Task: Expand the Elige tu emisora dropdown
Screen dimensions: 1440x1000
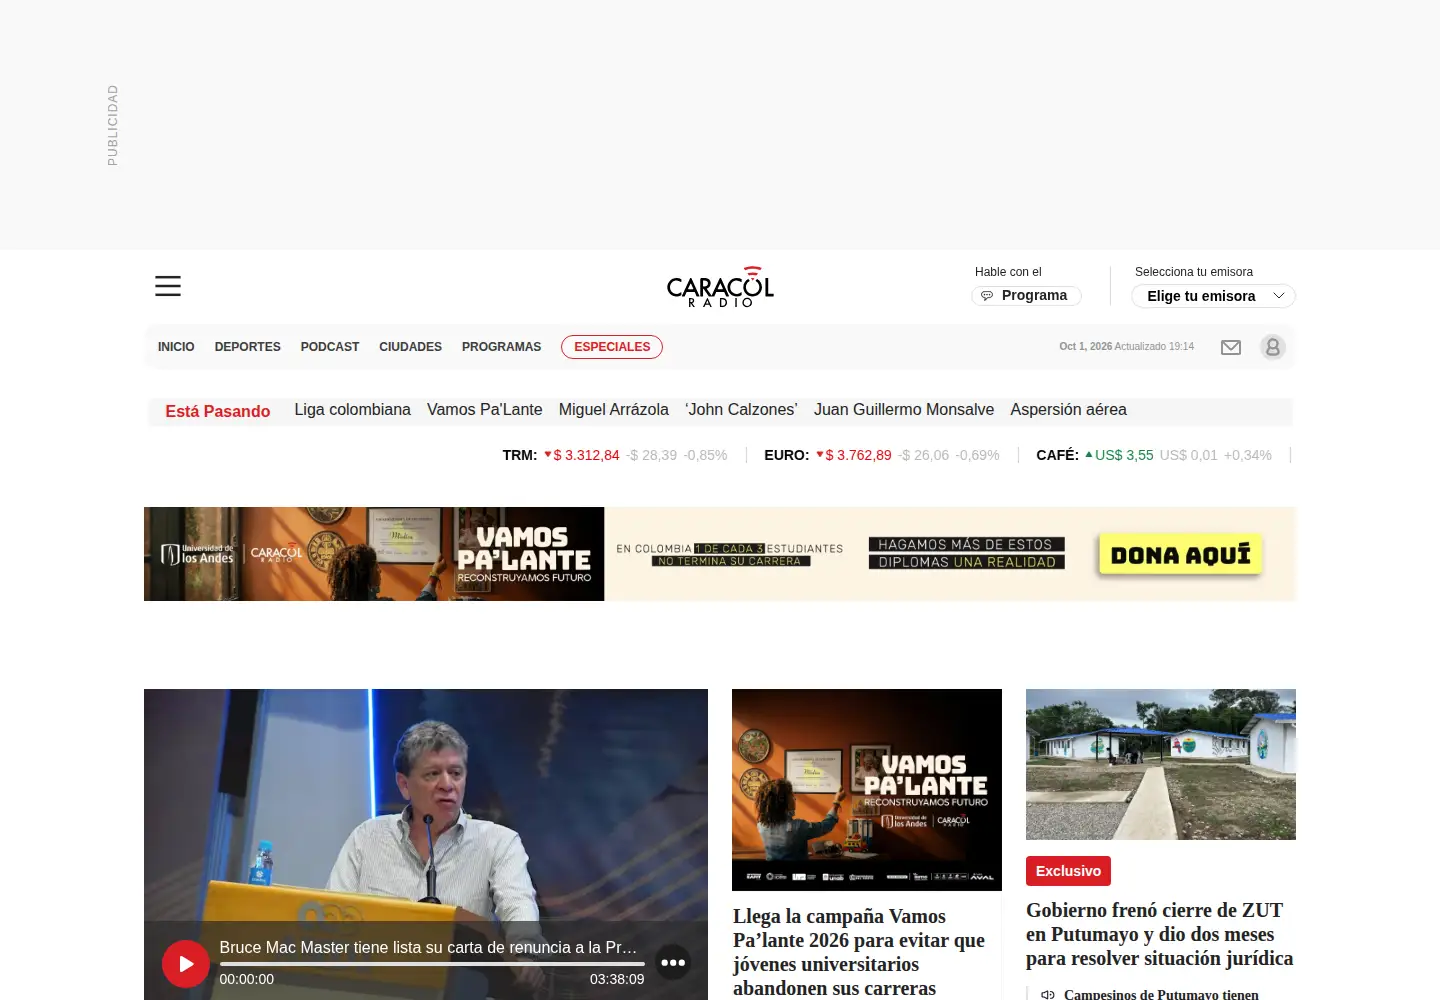Action: 1214,296
